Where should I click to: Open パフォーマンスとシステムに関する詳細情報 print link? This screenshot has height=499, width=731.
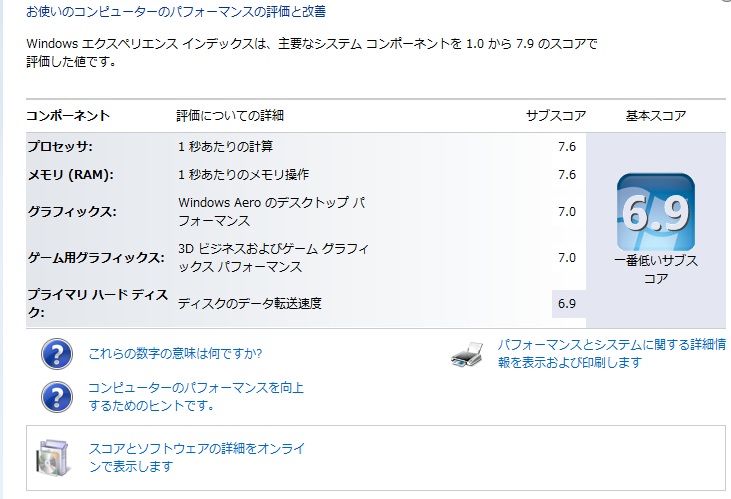coord(612,353)
